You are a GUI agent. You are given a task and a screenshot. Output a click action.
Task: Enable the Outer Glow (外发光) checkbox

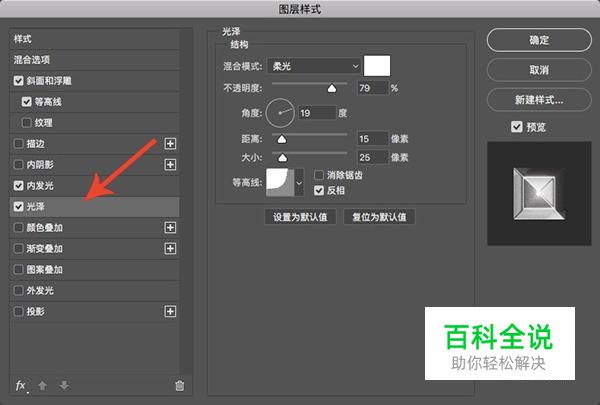[18, 291]
